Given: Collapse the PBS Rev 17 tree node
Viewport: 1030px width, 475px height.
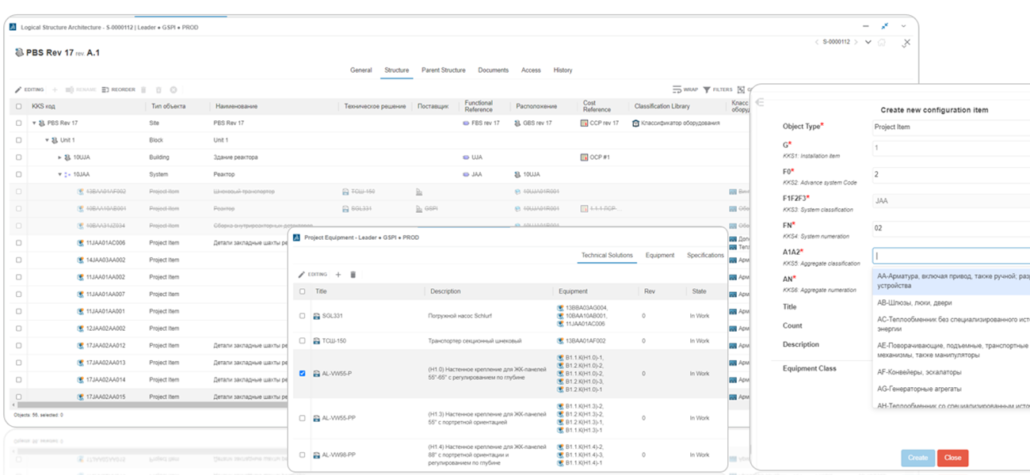Looking at the screenshot, I should click(34, 123).
